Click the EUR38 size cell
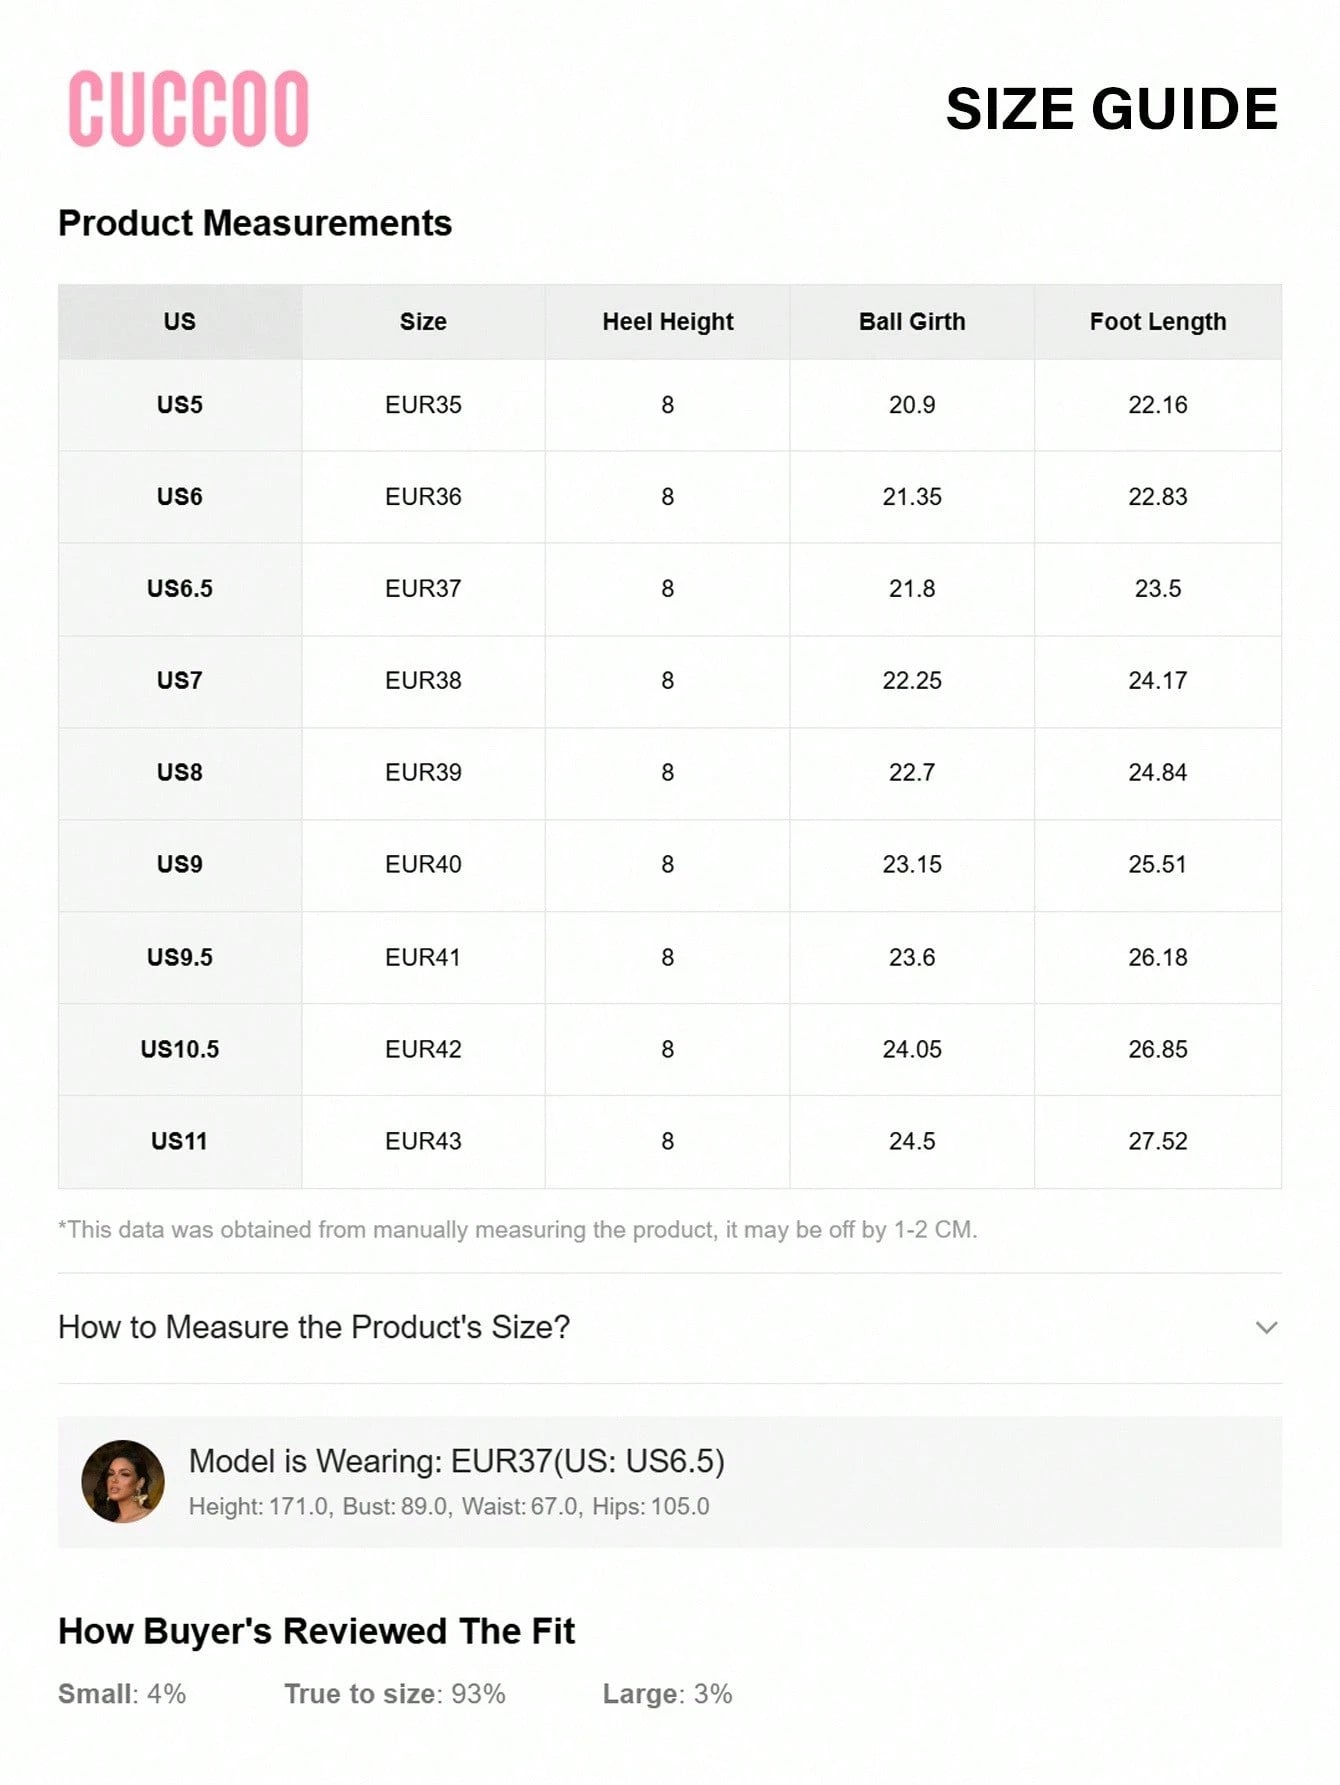The image size is (1340, 1785). point(423,681)
